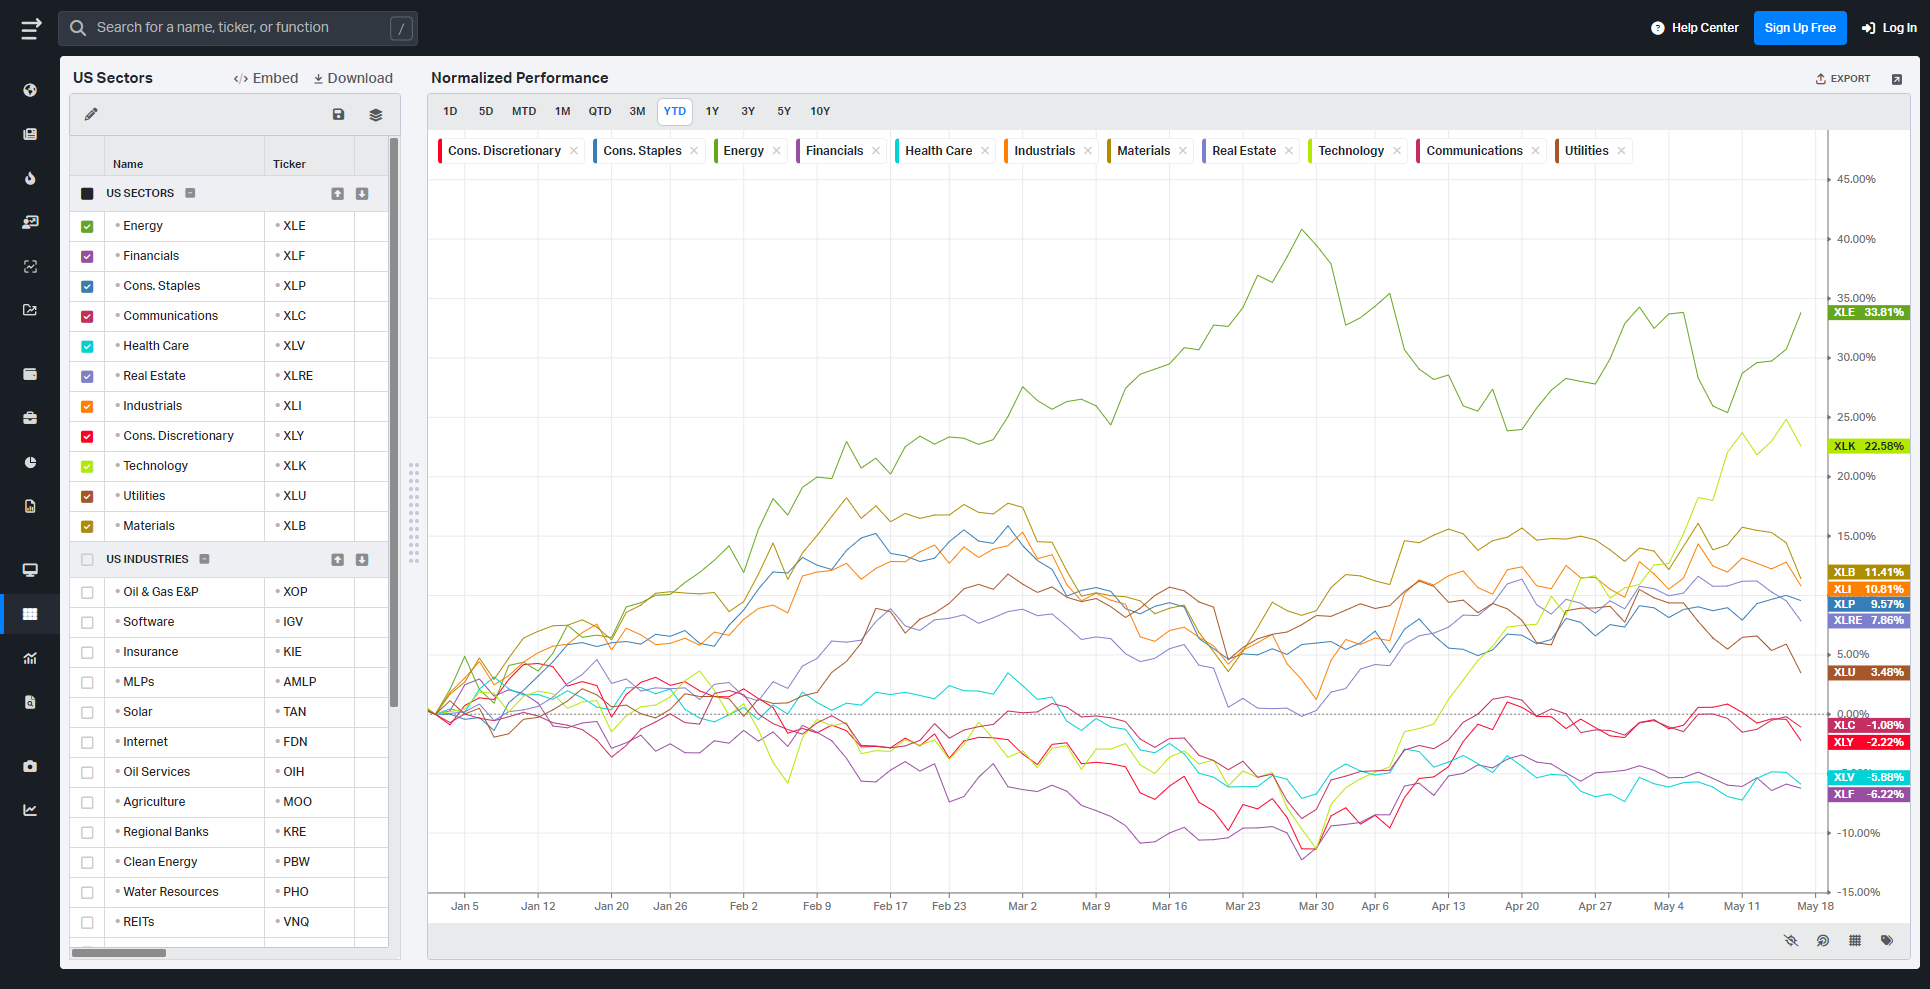The height and width of the screenshot is (989, 1930).
Task: Click the save floppy disk icon
Action: tap(338, 115)
